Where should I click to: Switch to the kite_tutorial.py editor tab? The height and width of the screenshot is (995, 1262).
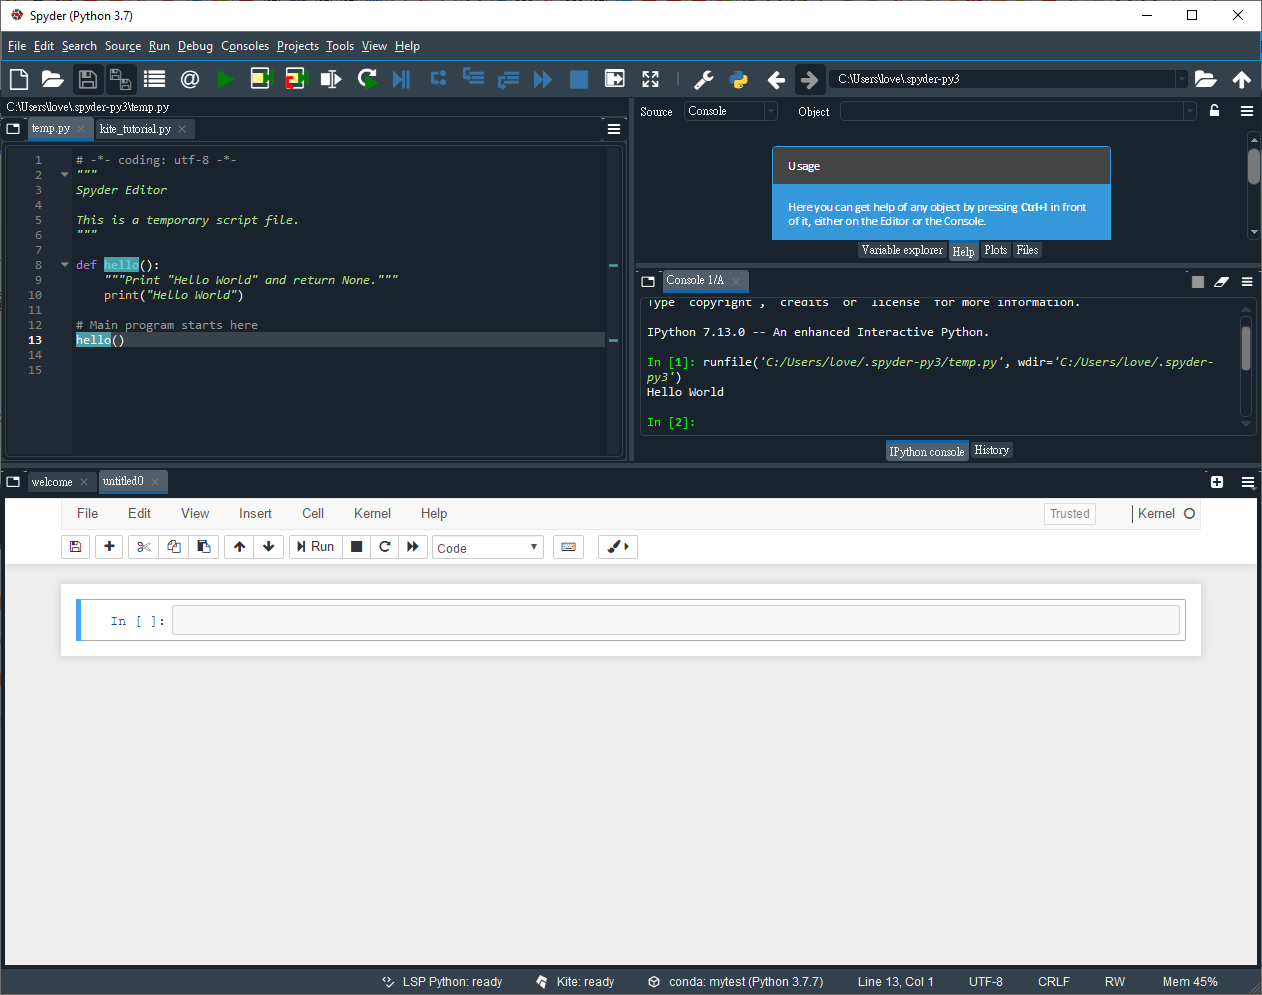[135, 129]
